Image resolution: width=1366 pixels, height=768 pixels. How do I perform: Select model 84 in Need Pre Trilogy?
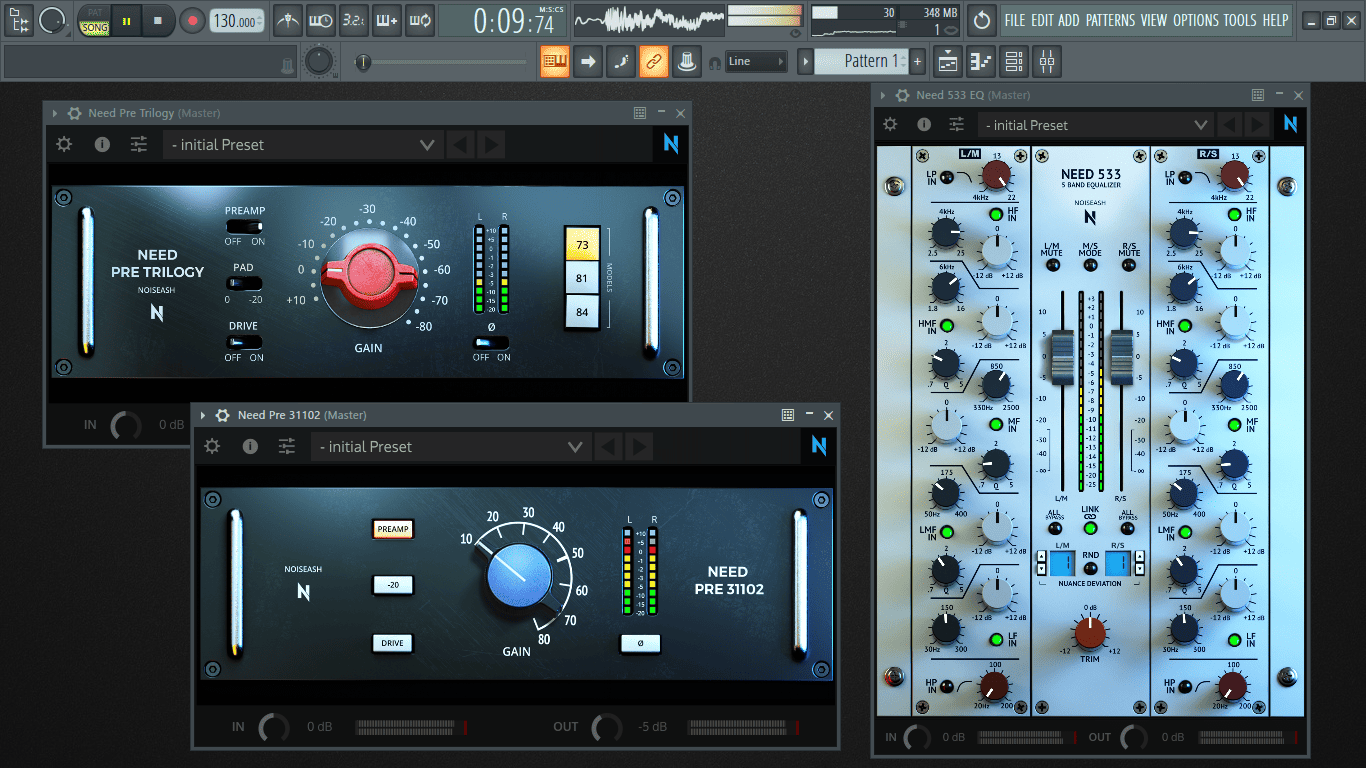point(583,312)
